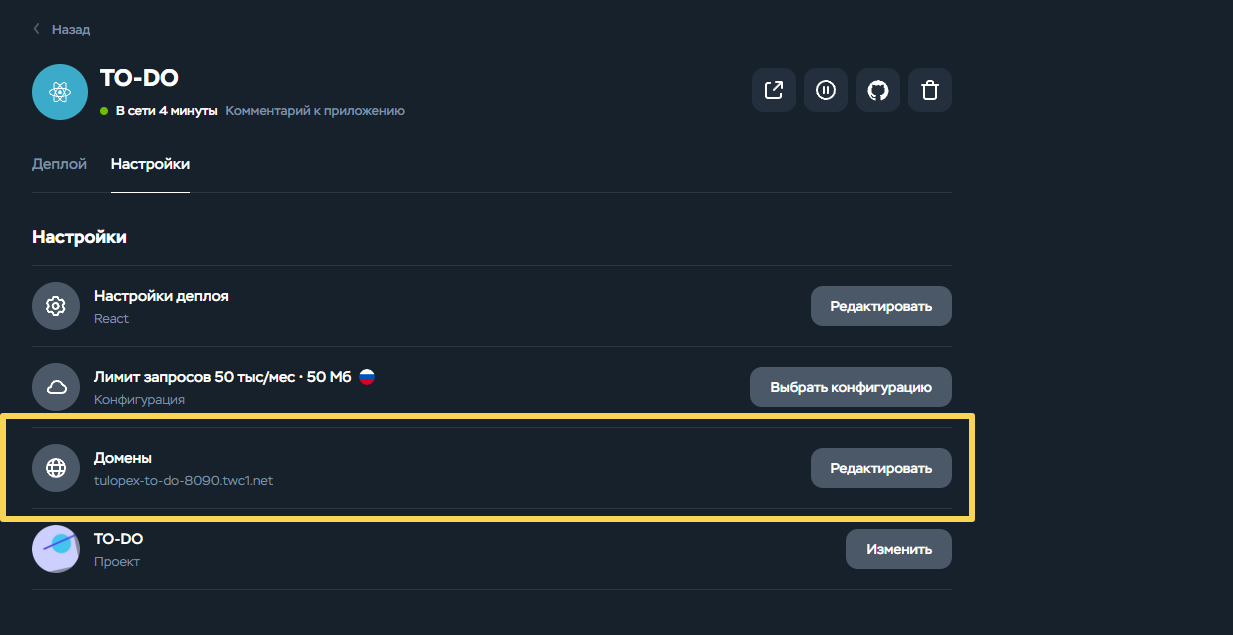This screenshot has width=1233, height=635.
Task: Click the TO-DO project avatar thumbnail
Action: coord(56,549)
